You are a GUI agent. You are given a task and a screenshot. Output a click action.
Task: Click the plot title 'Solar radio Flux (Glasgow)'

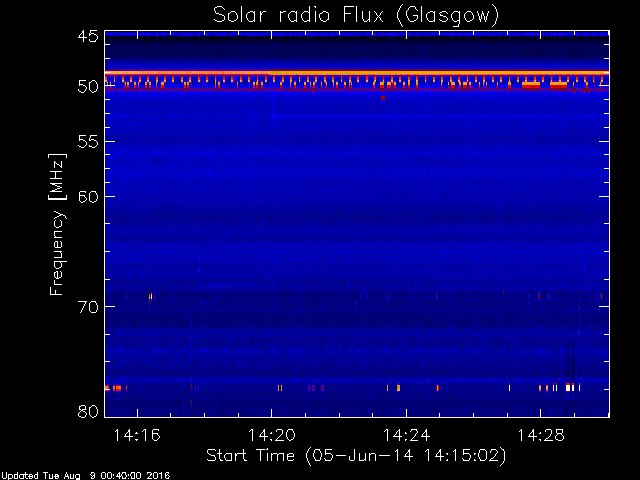pos(356,16)
